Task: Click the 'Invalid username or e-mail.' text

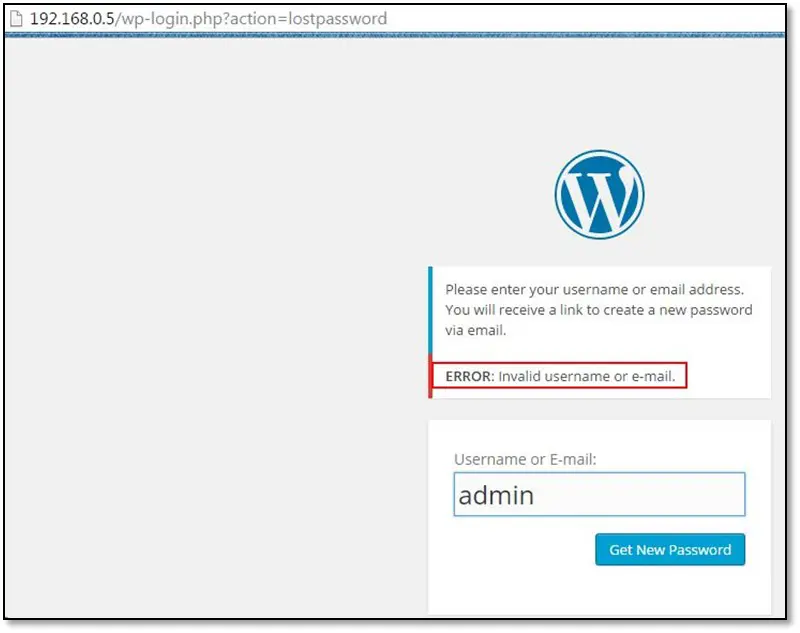Action: tap(587, 376)
